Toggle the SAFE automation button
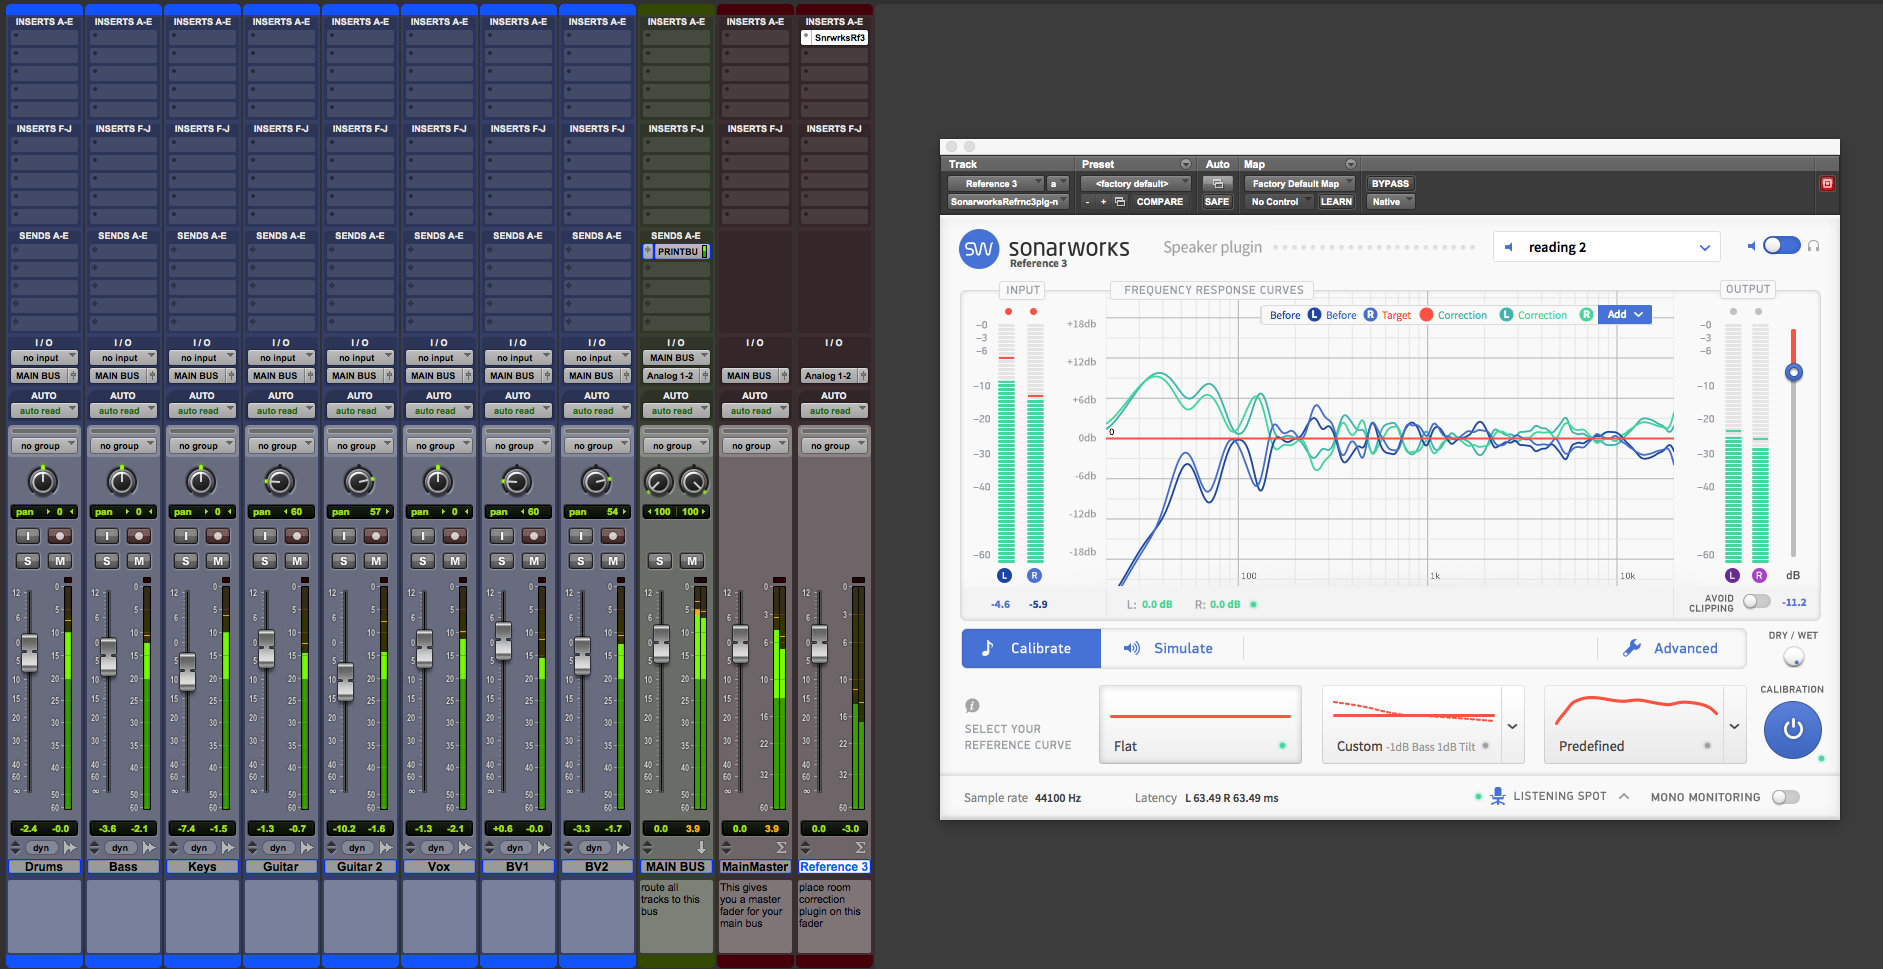 (x=1217, y=202)
